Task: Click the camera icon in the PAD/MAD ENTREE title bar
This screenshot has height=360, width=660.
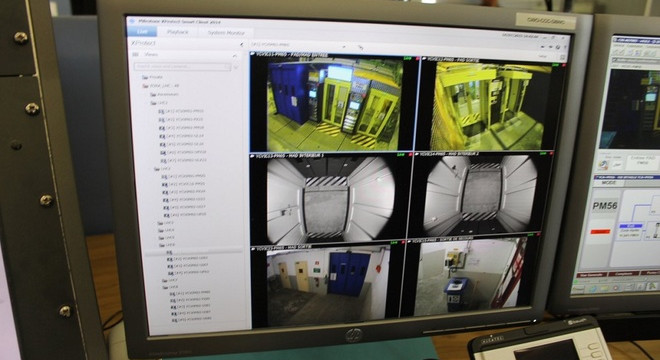Action: [253, 54]
